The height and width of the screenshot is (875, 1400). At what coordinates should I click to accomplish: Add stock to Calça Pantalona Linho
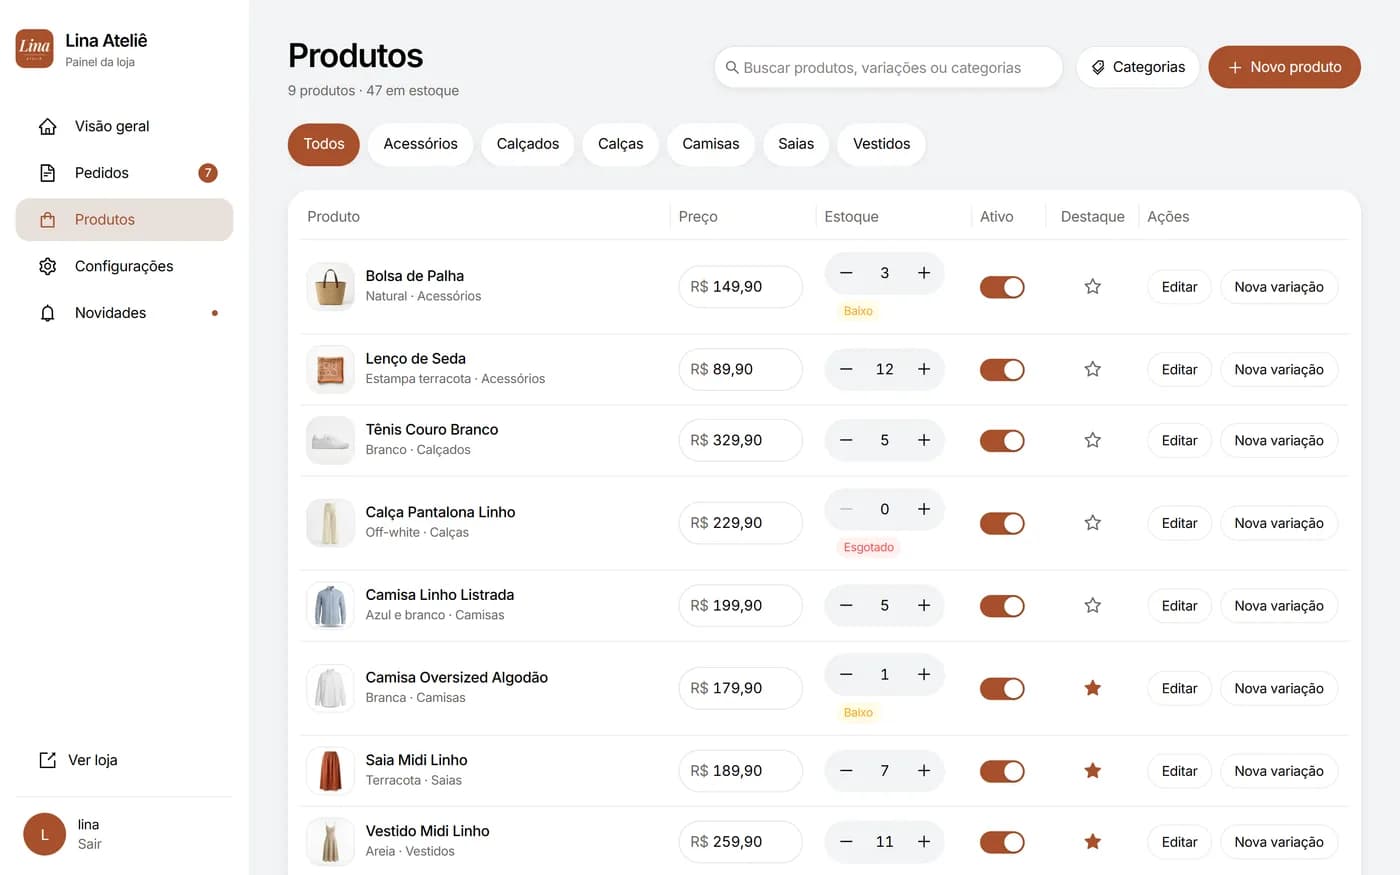pos(924,509)
